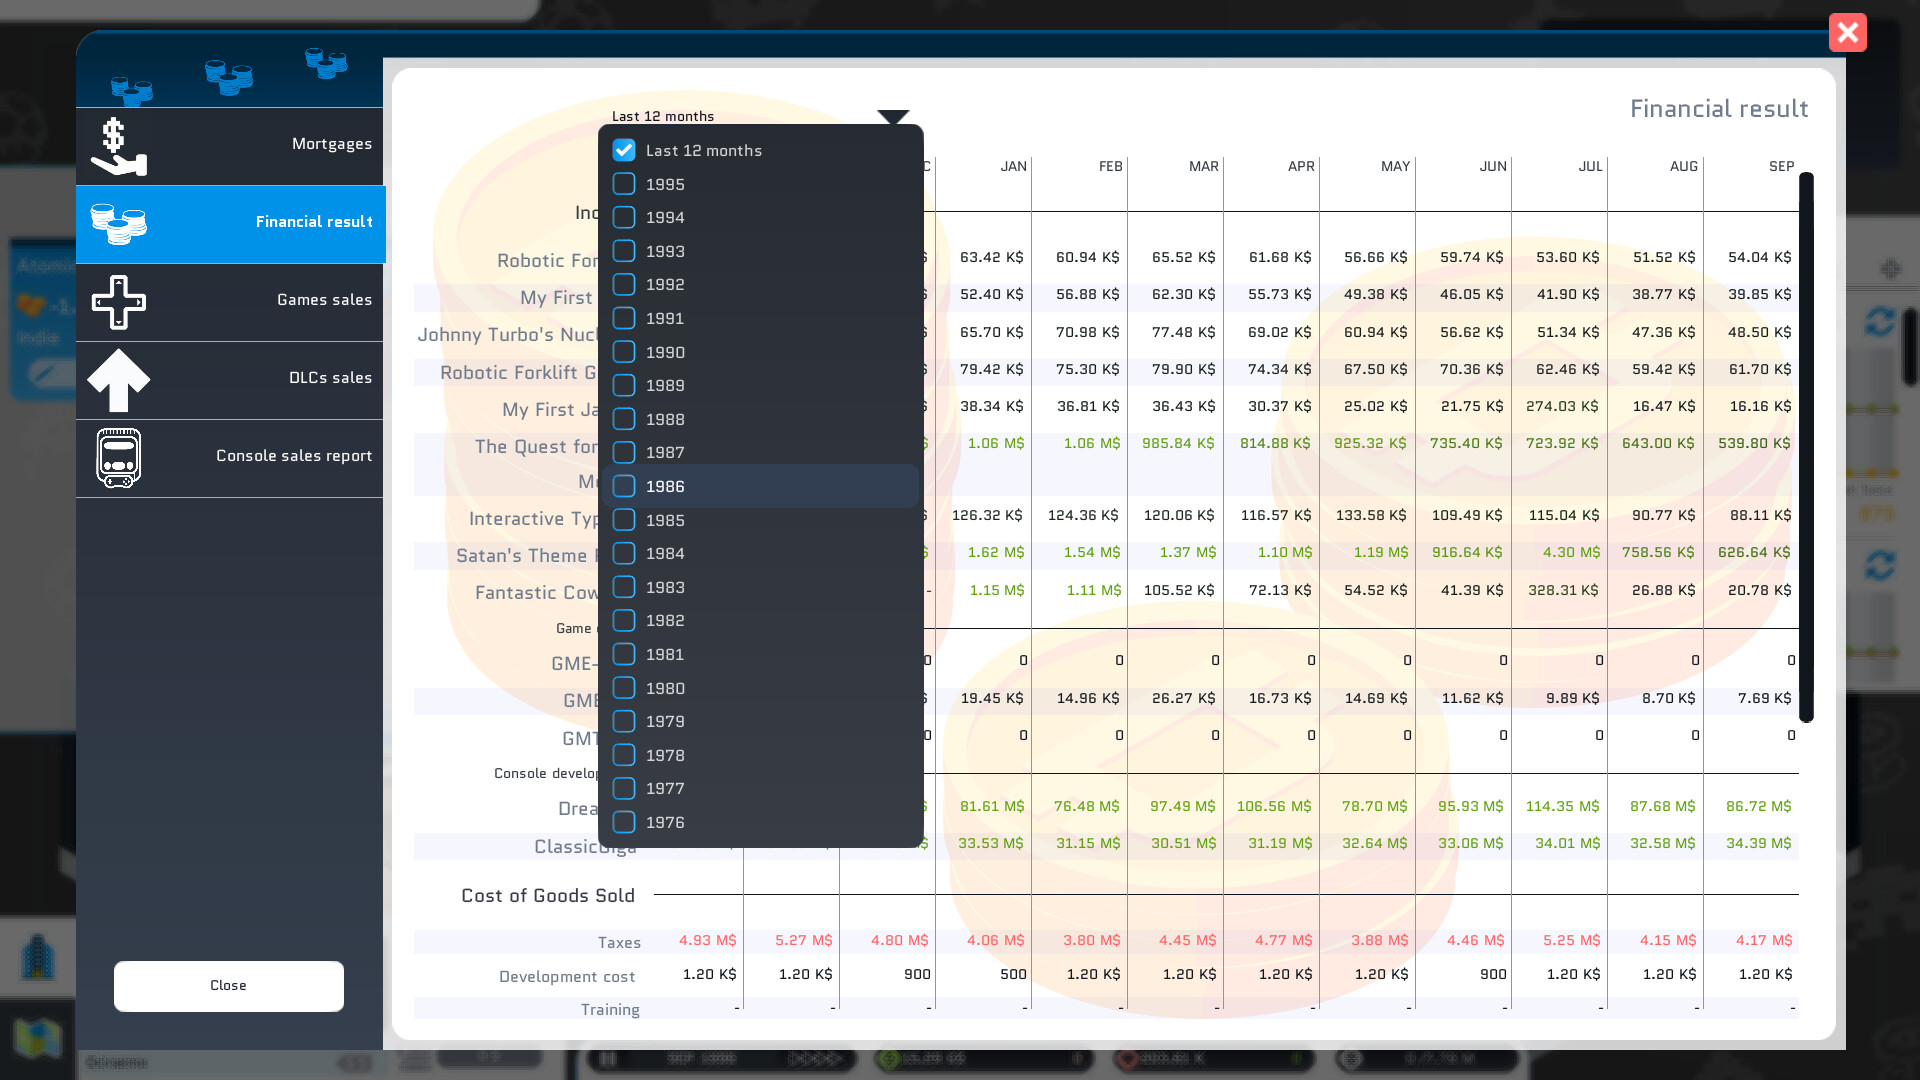Click the table's vertical scrollbar
1920x1080 pixels.
click(x=1806, y=446)
